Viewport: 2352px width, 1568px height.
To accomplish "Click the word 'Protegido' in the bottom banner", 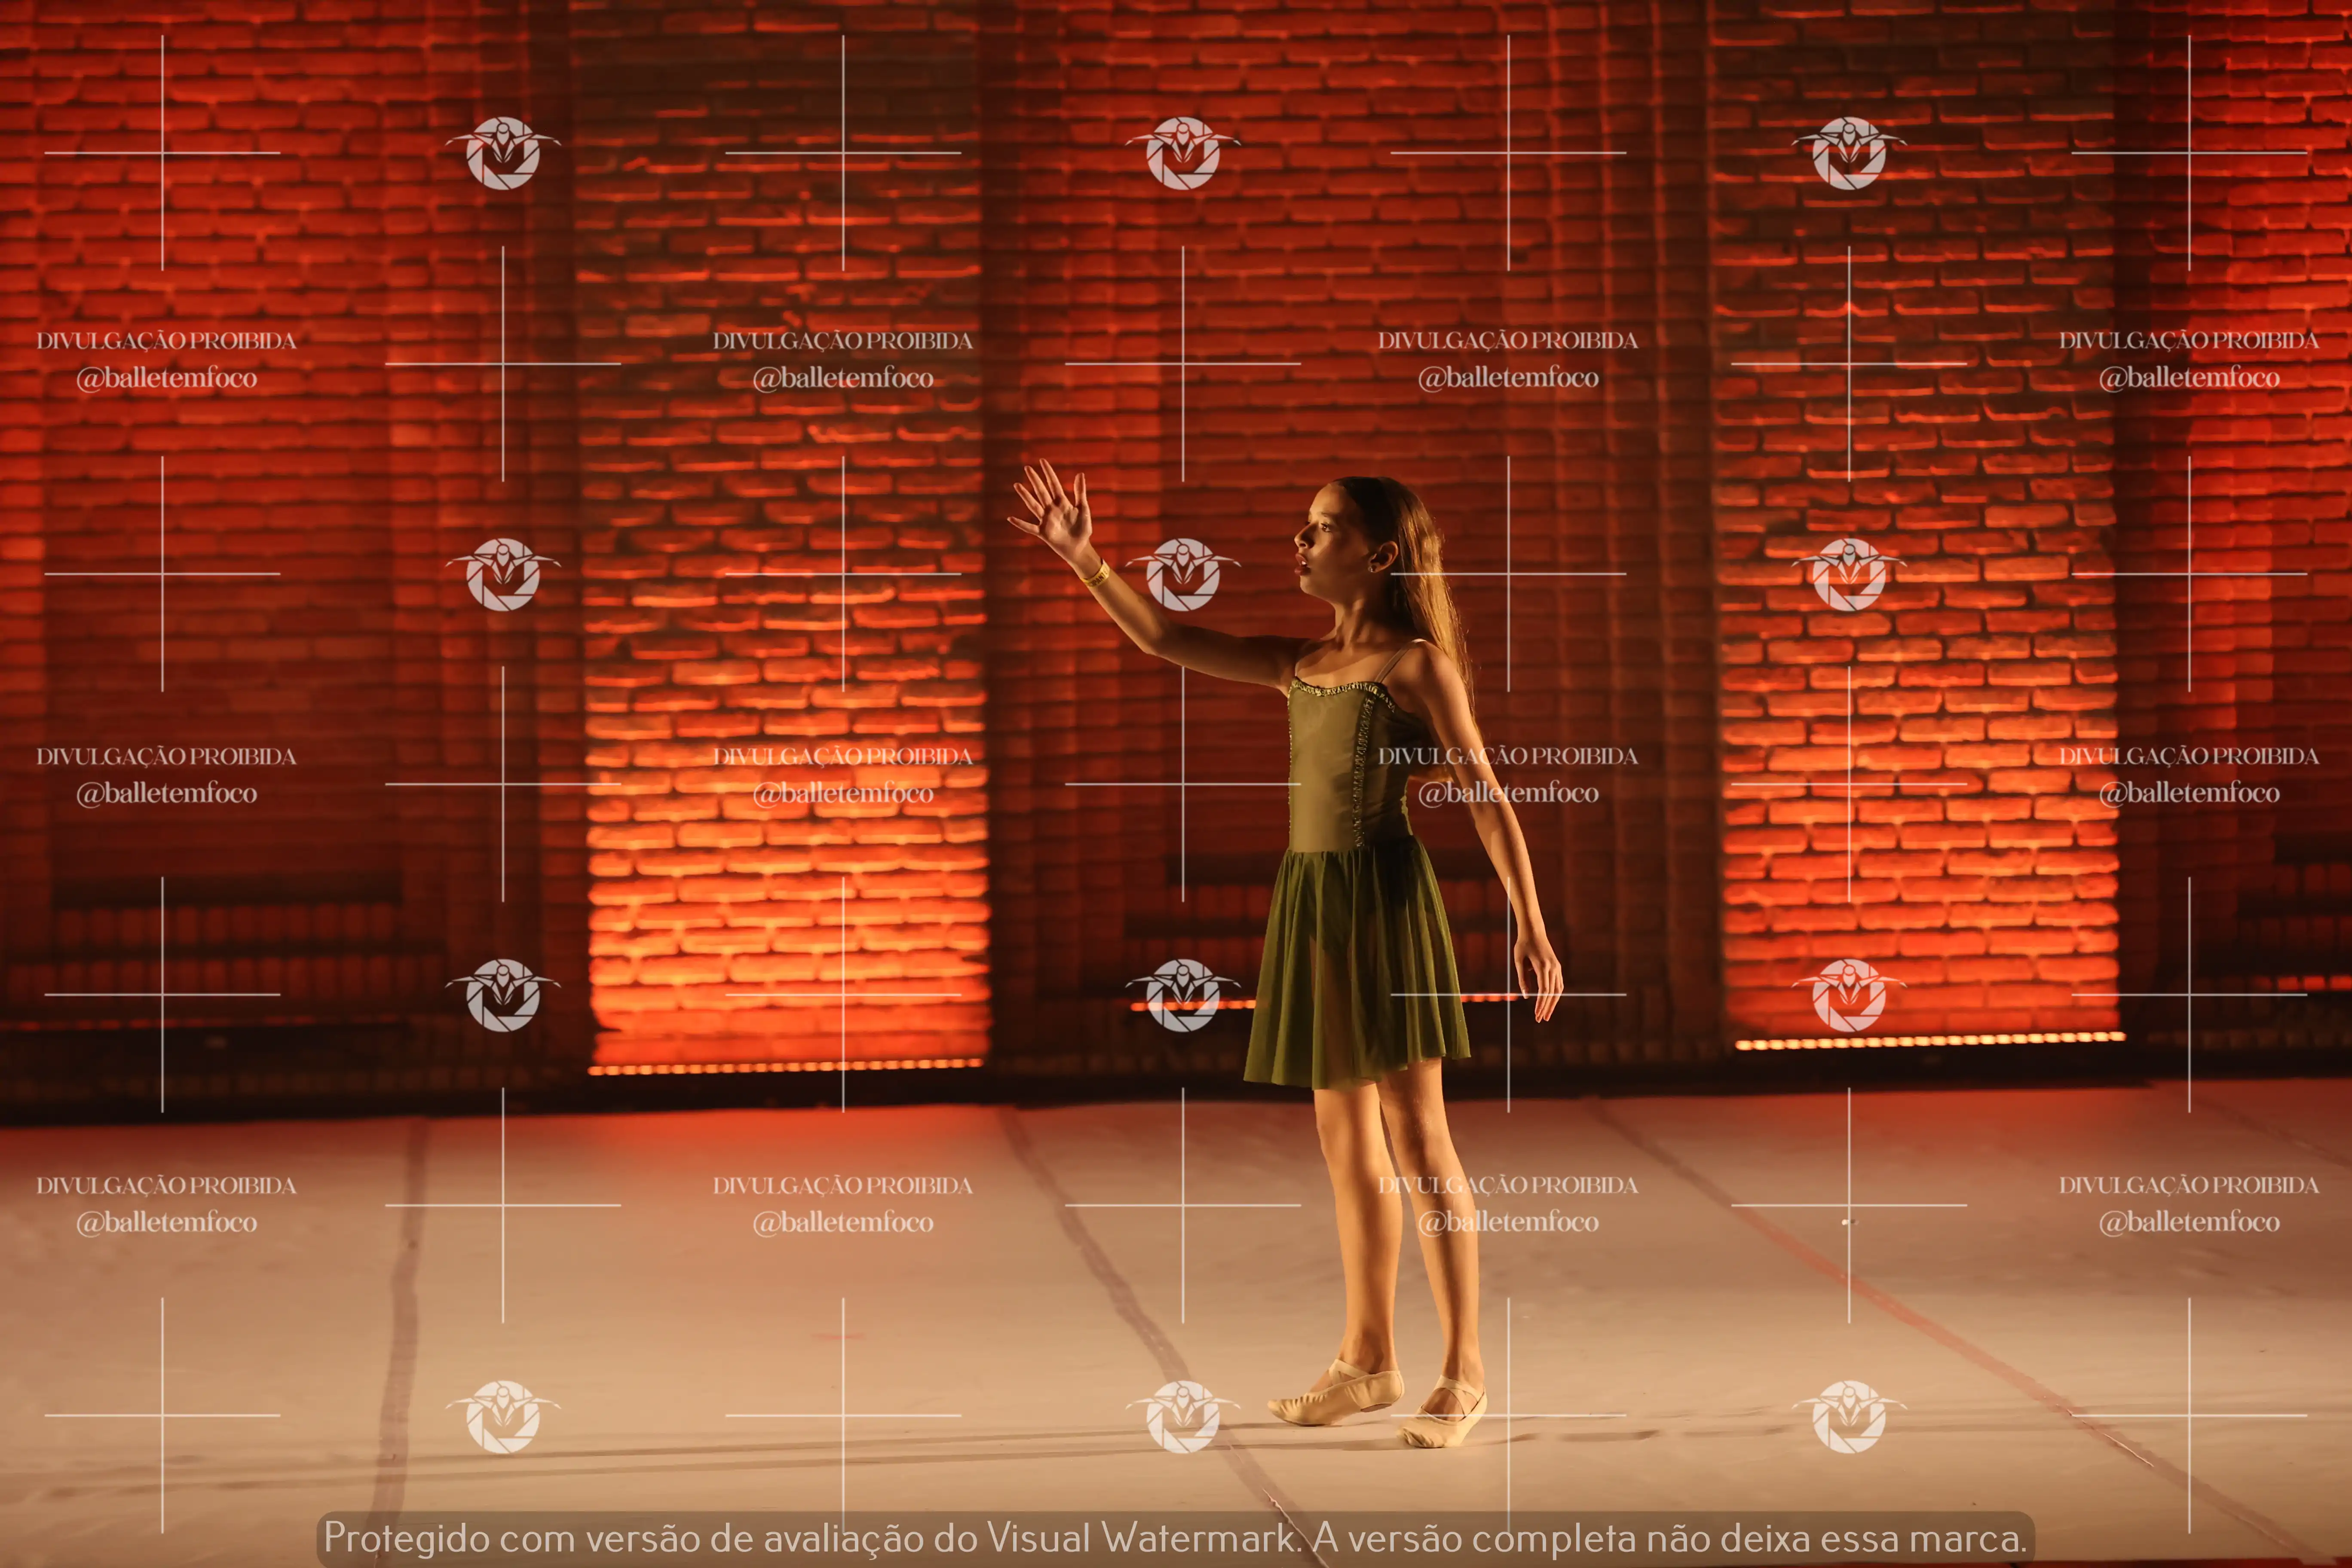I will pos(407,1538).
